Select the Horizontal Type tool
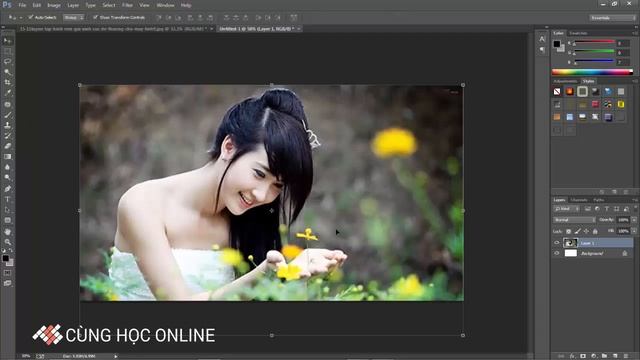The image size is (640, 360). (x=7, y=199)
